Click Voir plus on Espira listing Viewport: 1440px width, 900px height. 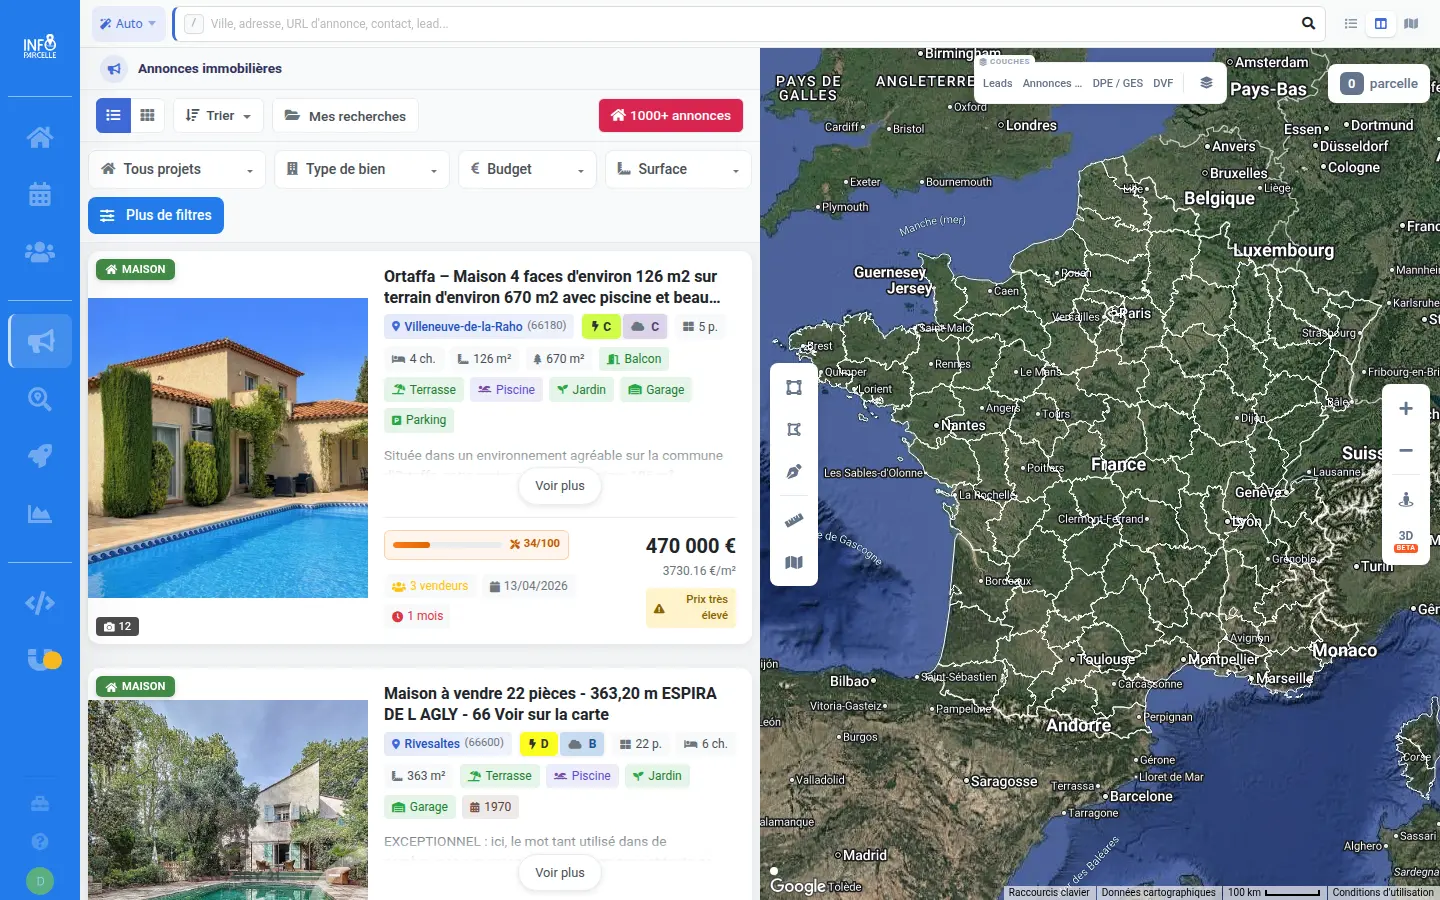pyautogui.click(x=560, y=873)
